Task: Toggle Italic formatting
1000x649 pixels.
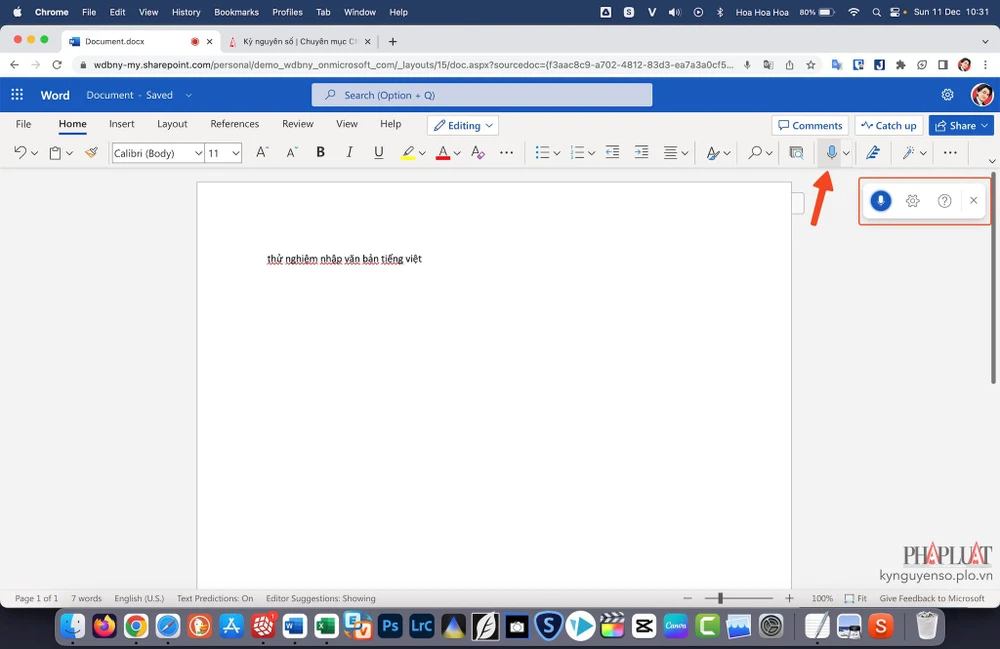Action: [x=349, y=153]
